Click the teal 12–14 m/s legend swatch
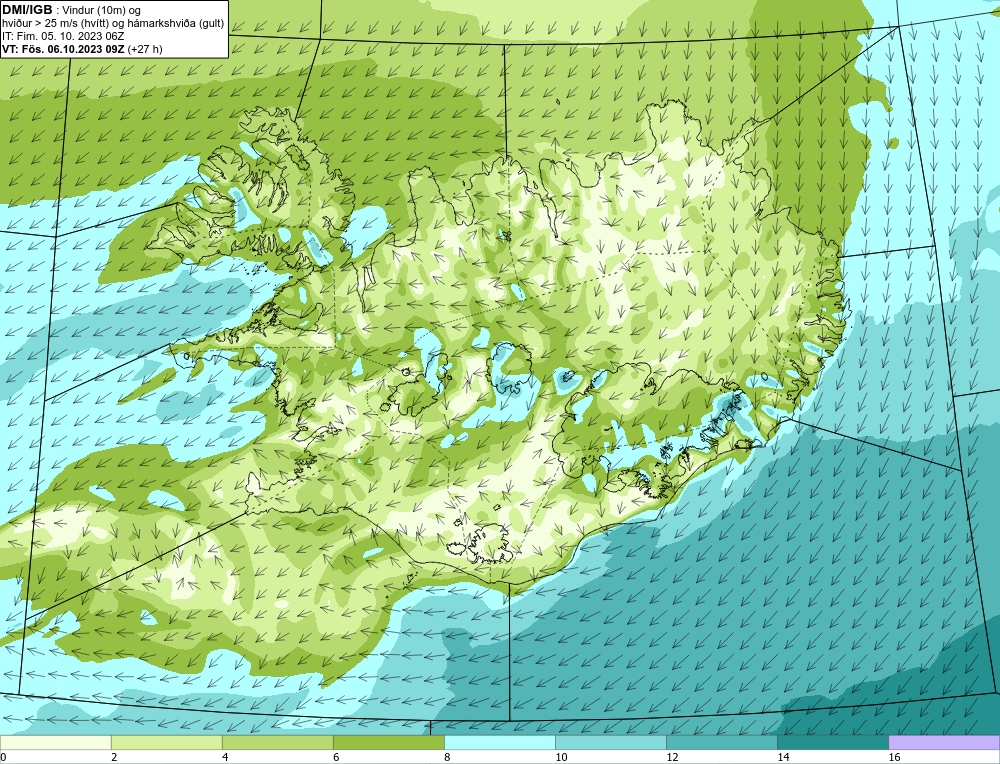 coord(721,742)
